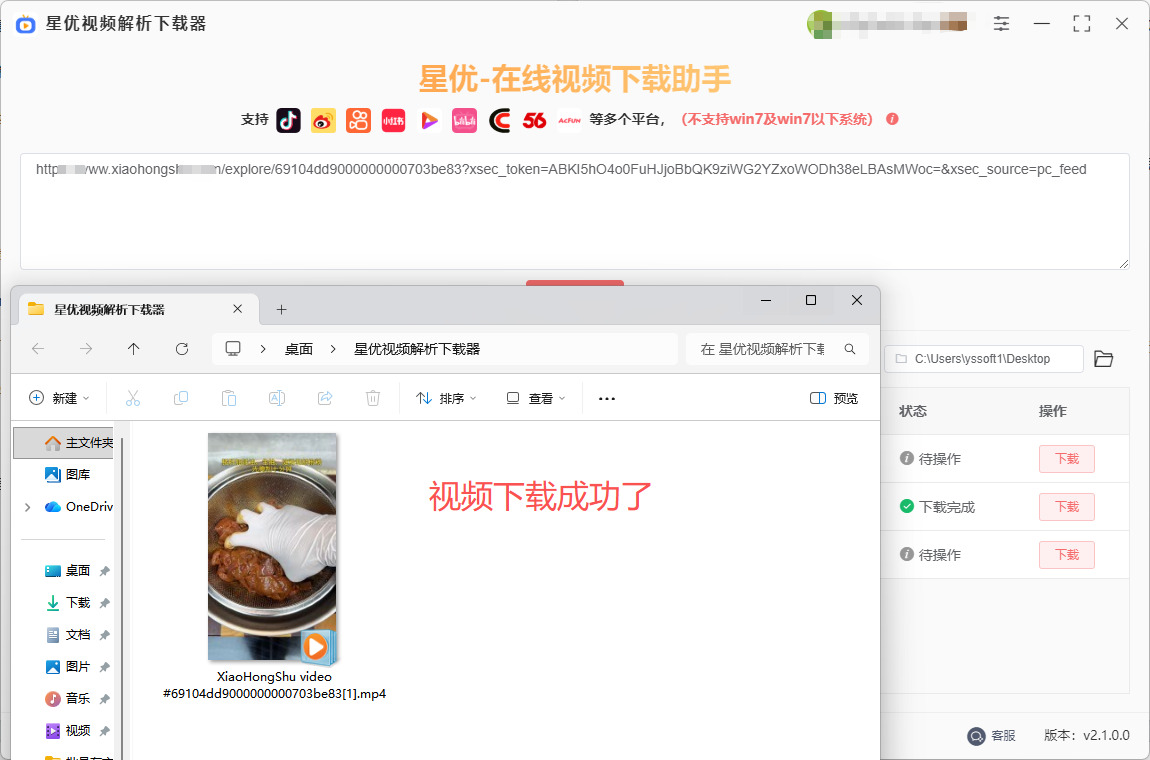Select 下载 in navigation pane
This screenshot has height=760, width=1150.
point(67,603)
